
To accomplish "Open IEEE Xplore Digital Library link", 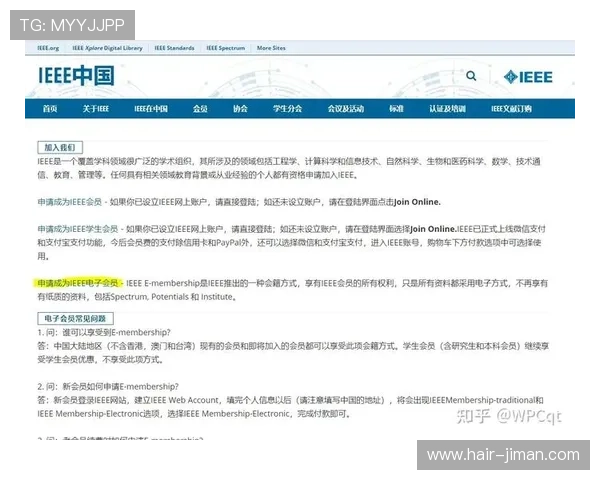I will coord(108,48).
